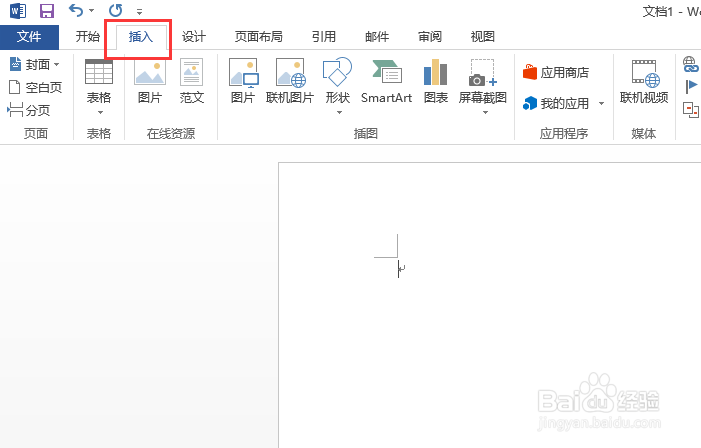Click the Word application icon

click(18, 10)
